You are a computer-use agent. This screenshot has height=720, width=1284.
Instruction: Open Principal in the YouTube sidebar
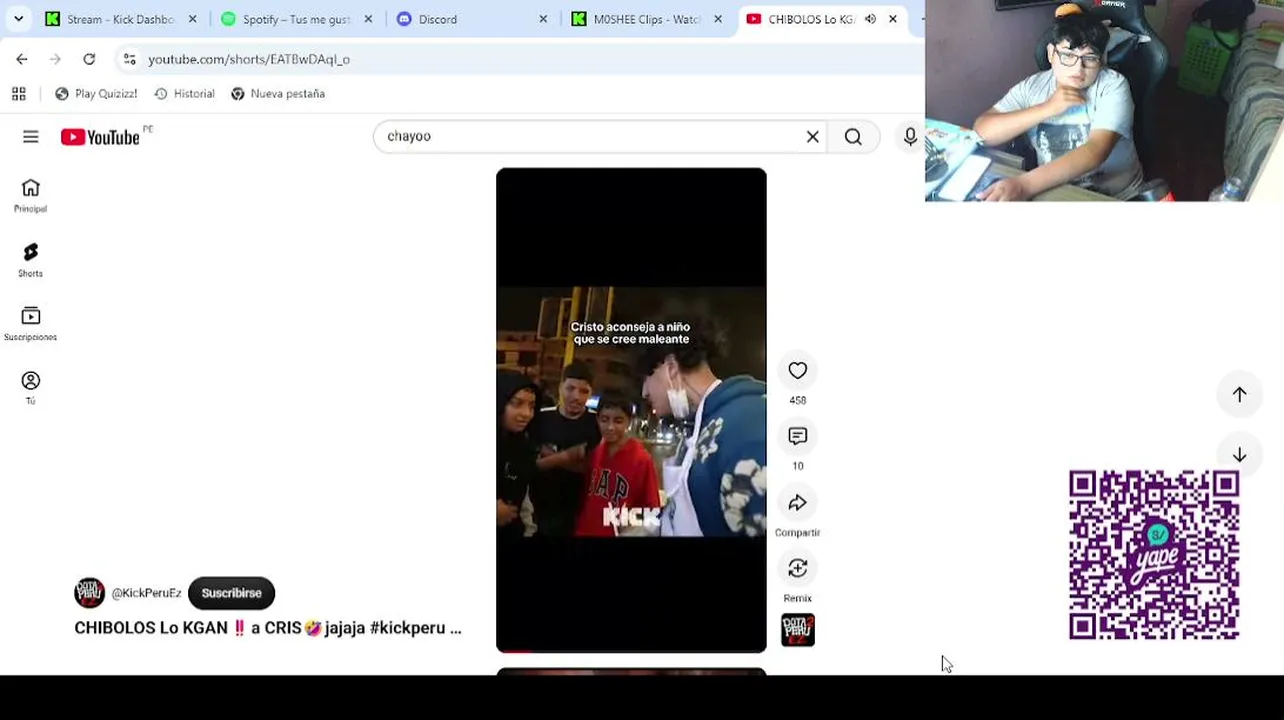click(30, 195)
